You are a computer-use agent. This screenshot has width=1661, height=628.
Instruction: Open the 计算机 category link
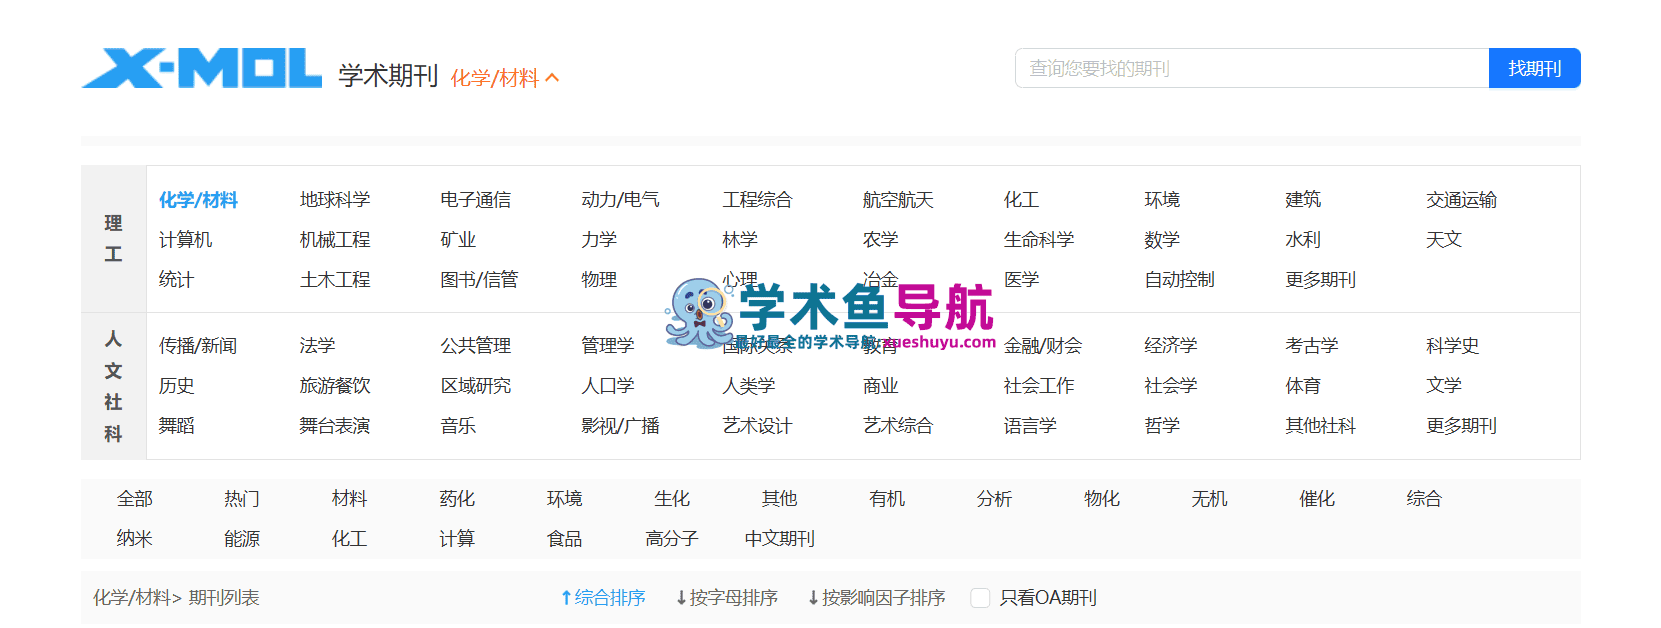click(x=185, y=240)
